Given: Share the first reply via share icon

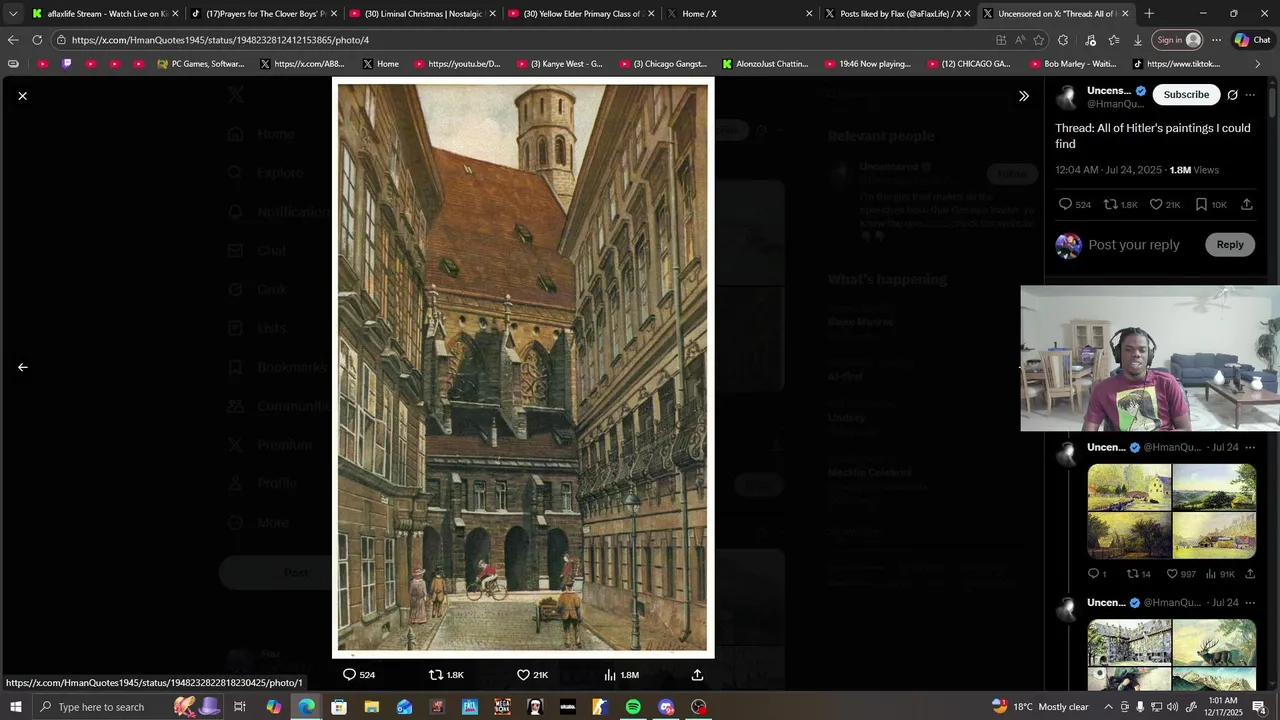Looking at the screenshot, I should [x=1250, y=574].
